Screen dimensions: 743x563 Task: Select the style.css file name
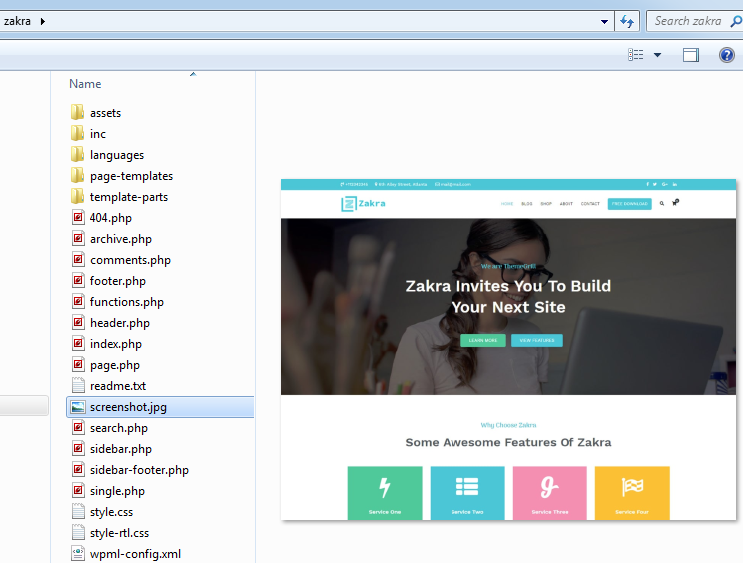point(111,512)
